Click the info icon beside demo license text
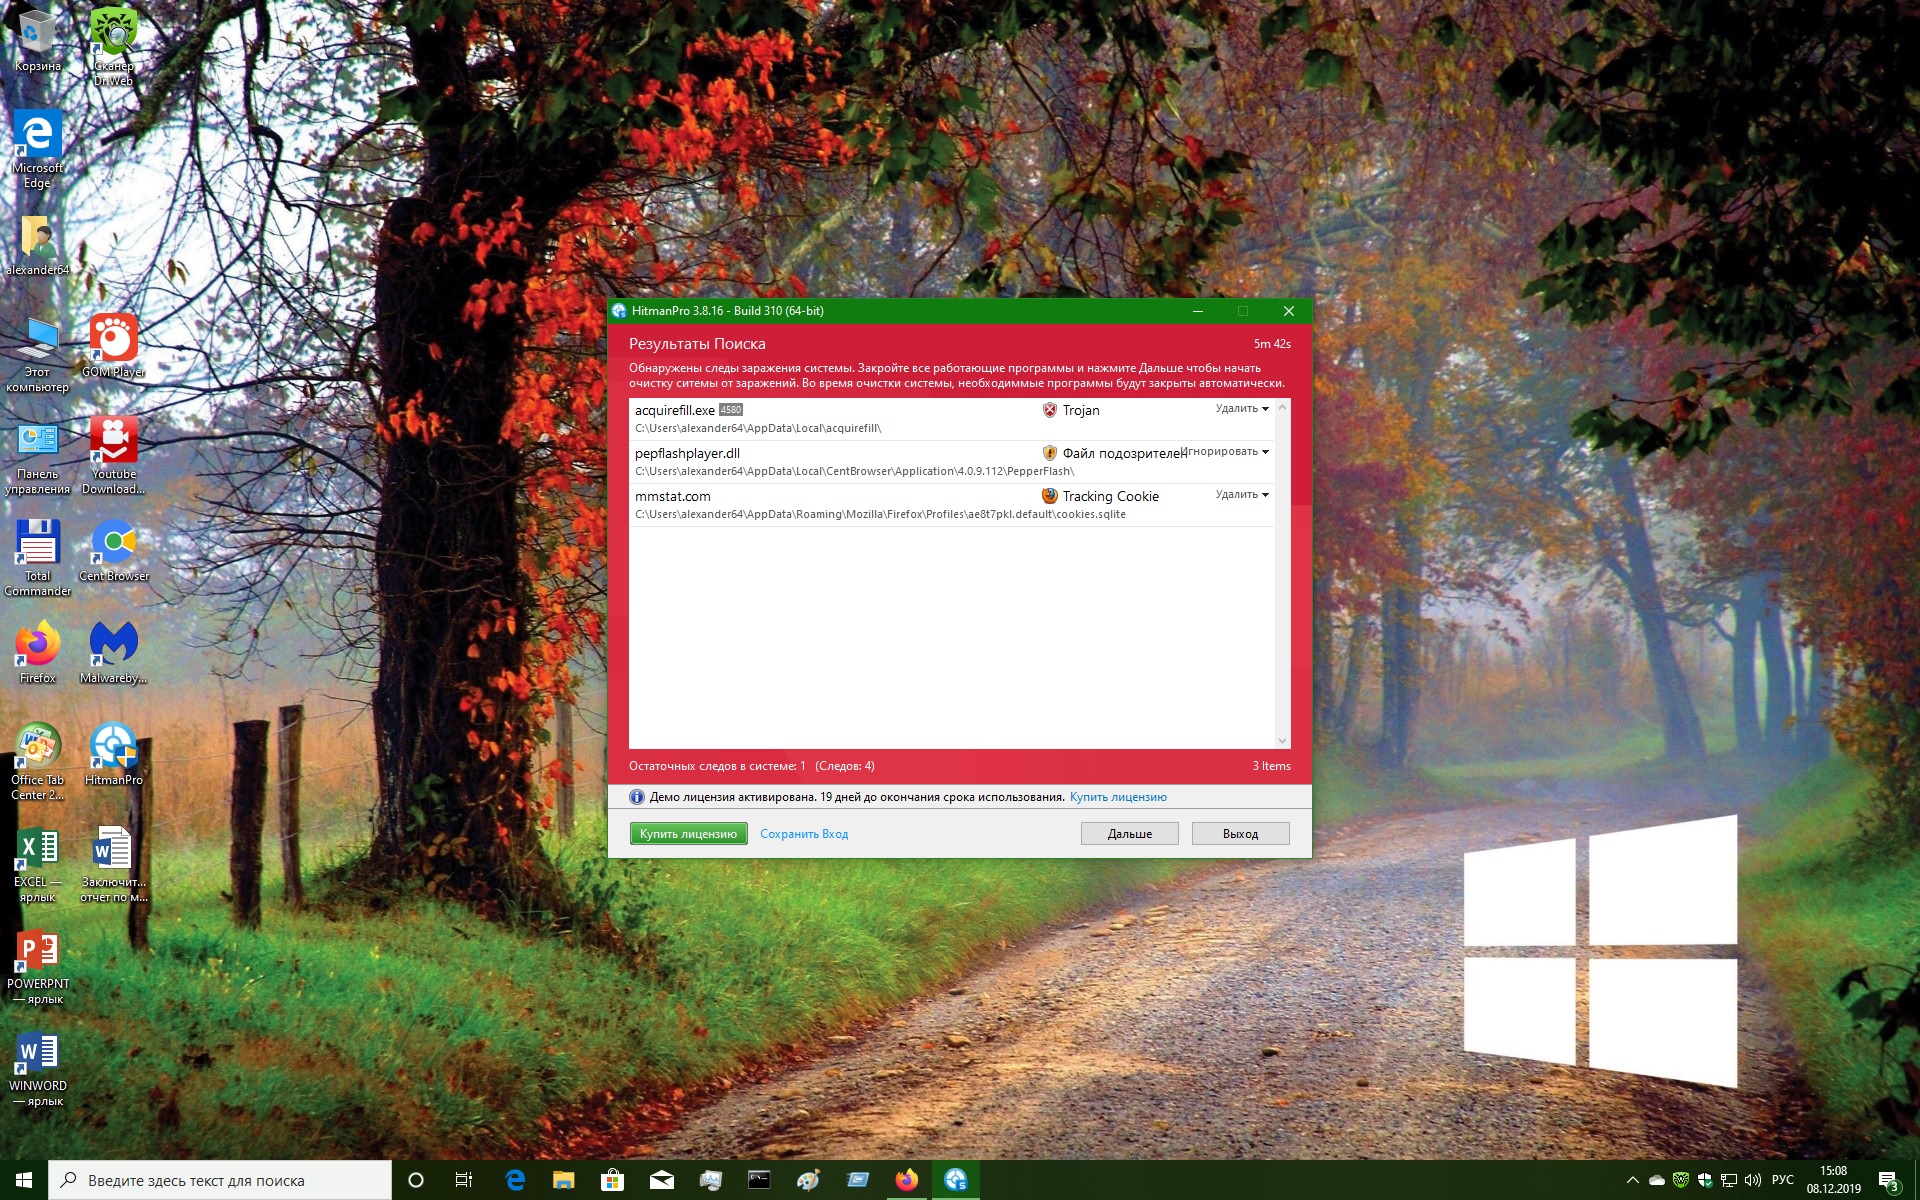The image size is (1920, 1200). tap(637, 797)
